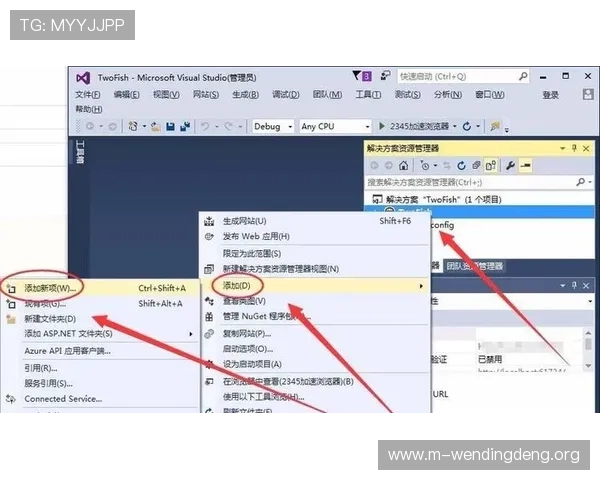600x480 pixels.
Task: Open the 视图(V) menu
Action: (x=166, y=95)
